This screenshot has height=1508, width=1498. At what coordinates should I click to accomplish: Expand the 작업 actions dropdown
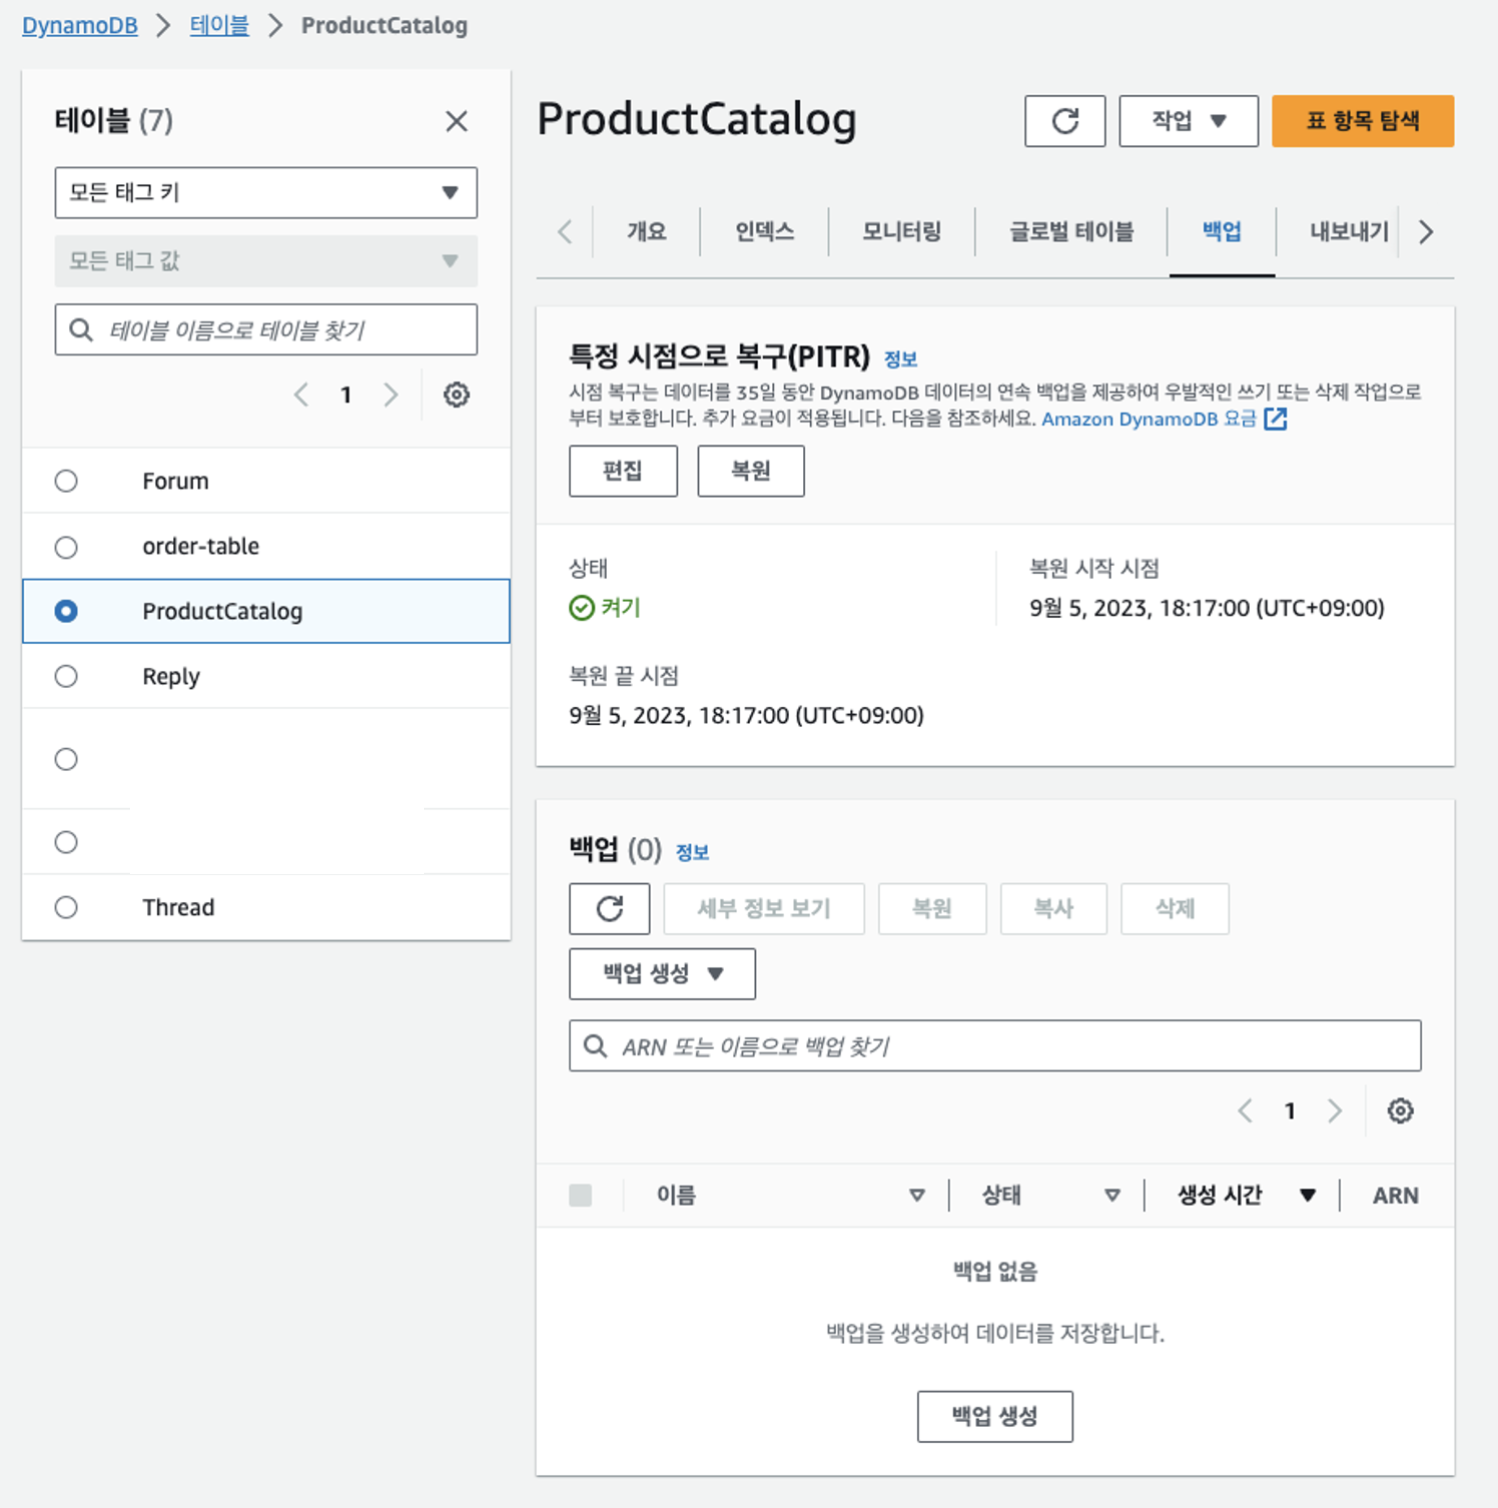pyautogui.click(x=1188, y=121)
